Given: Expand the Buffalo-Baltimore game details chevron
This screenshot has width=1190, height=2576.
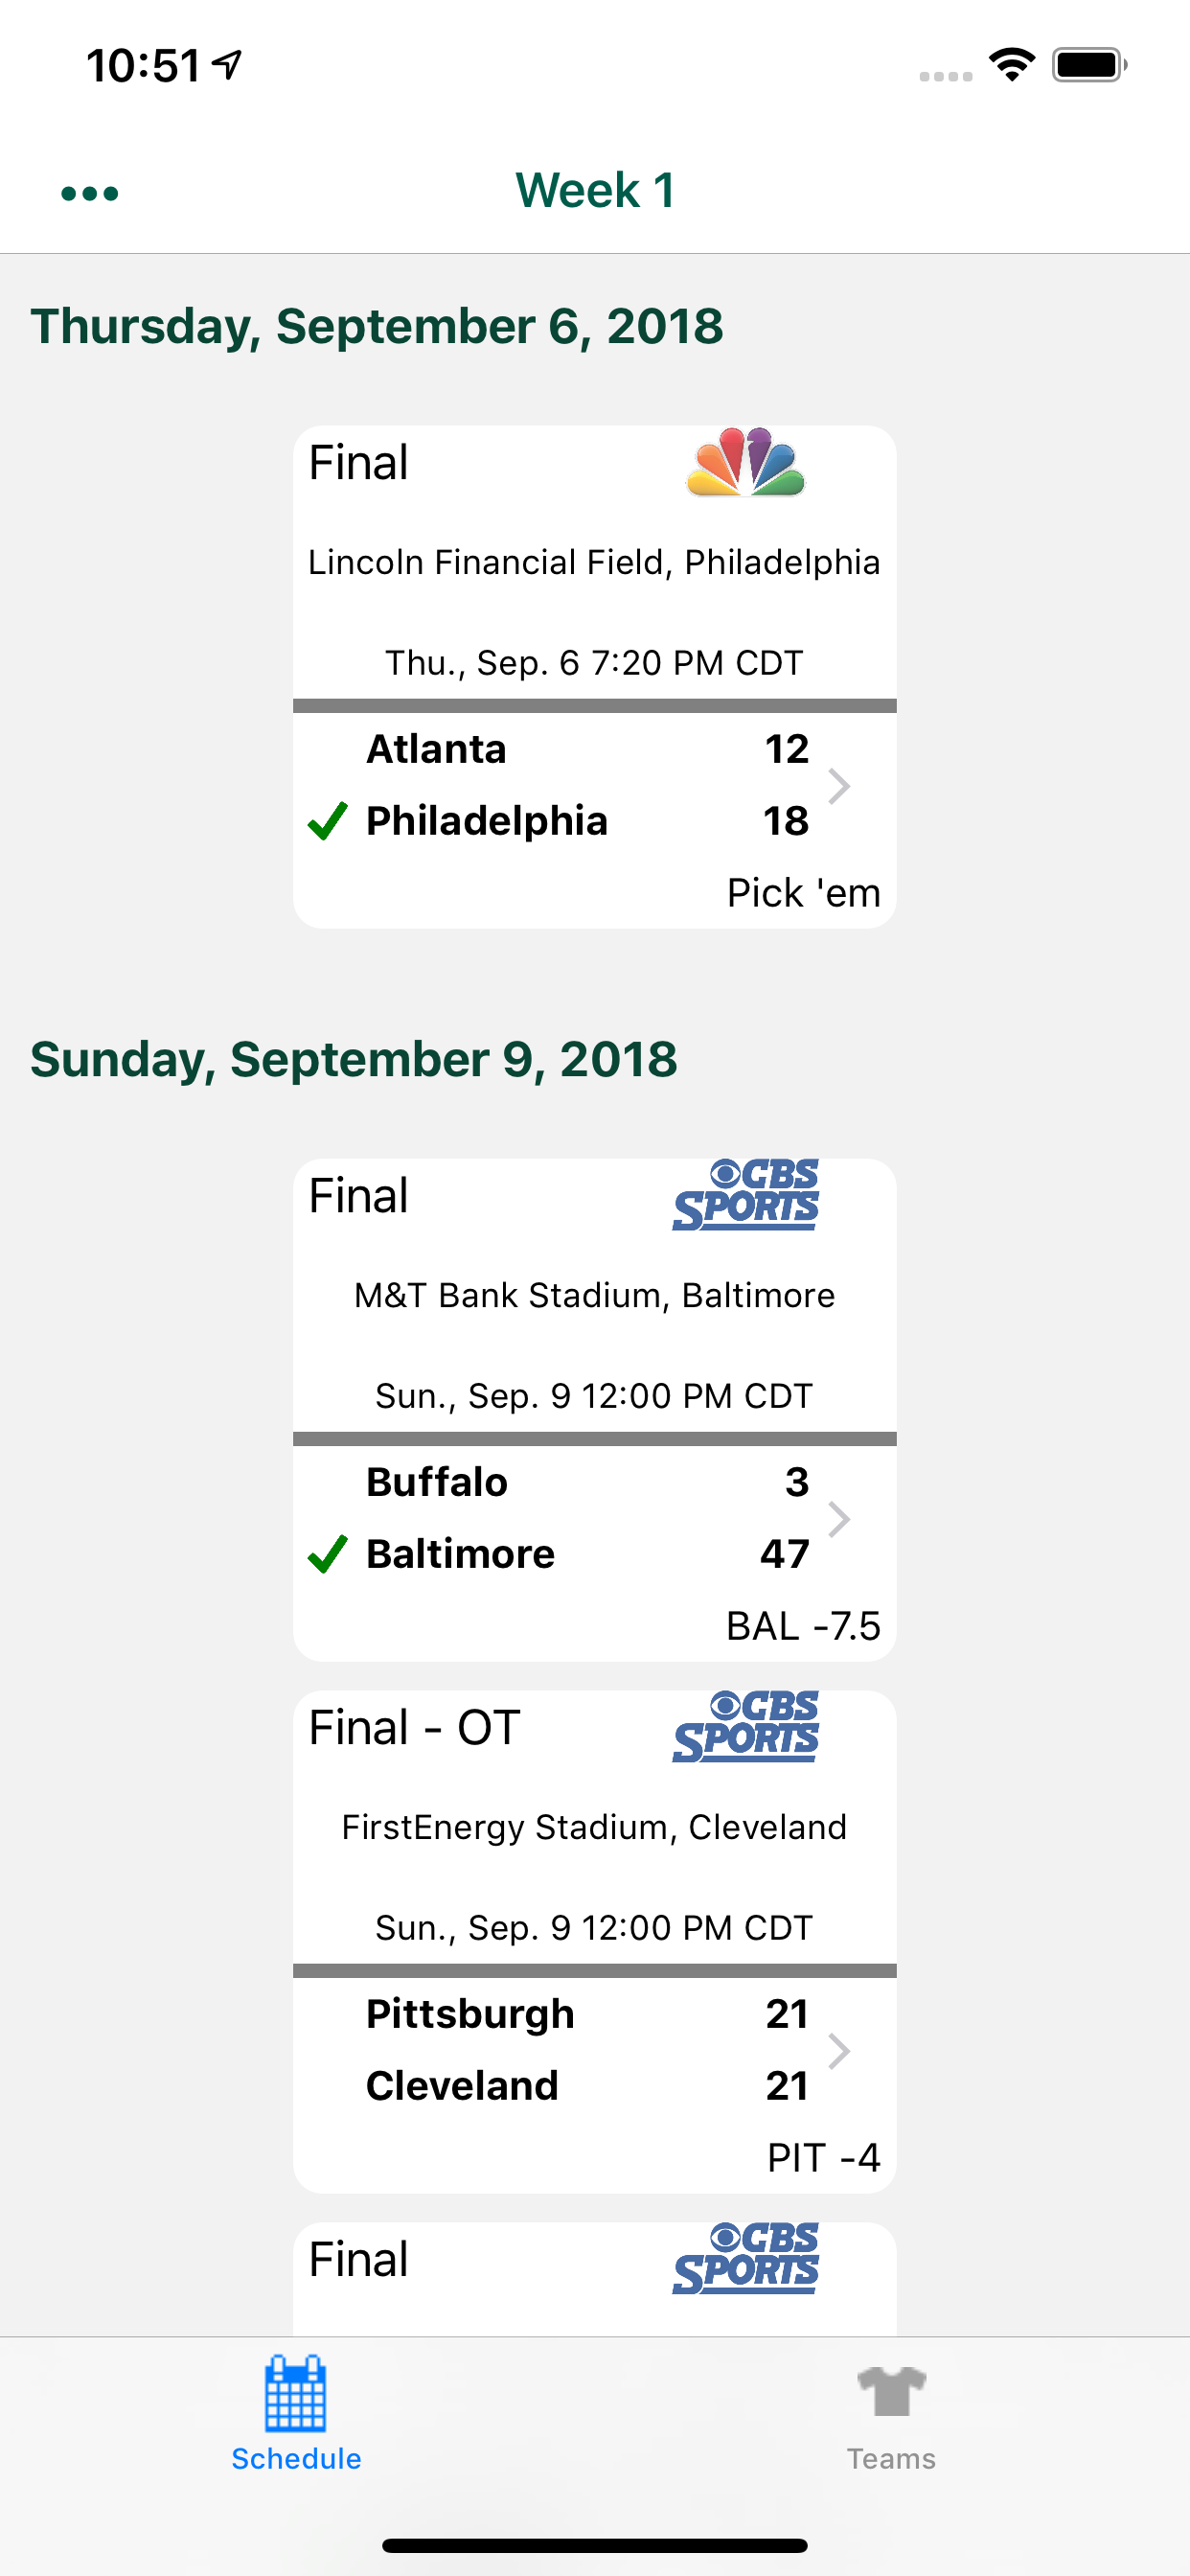Looking at the screenshot, I should [841, 1519].
